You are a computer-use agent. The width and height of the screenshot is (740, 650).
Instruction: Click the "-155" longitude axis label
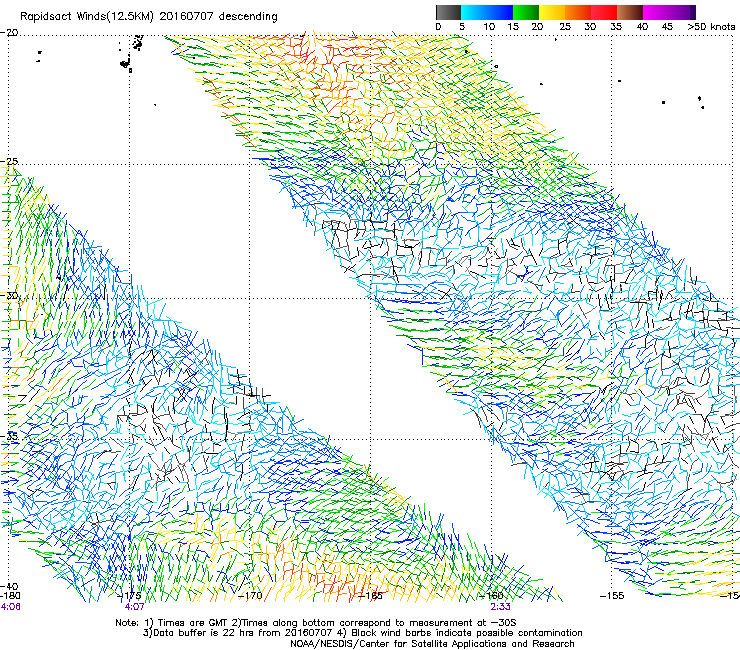(612, 596)
